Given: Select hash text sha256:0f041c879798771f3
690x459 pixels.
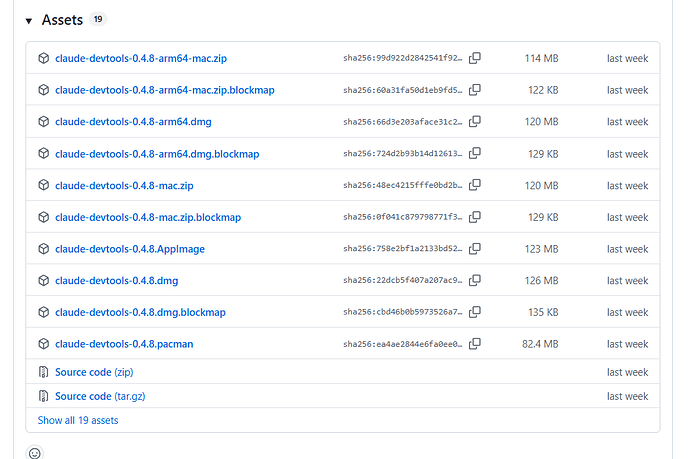Looking at the screenshot, I should click(403, 217).
